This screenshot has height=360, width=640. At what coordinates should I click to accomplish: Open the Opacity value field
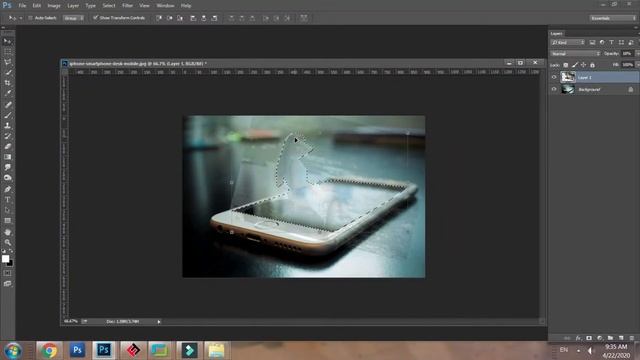pyautogui.click(x=627, y=53)
